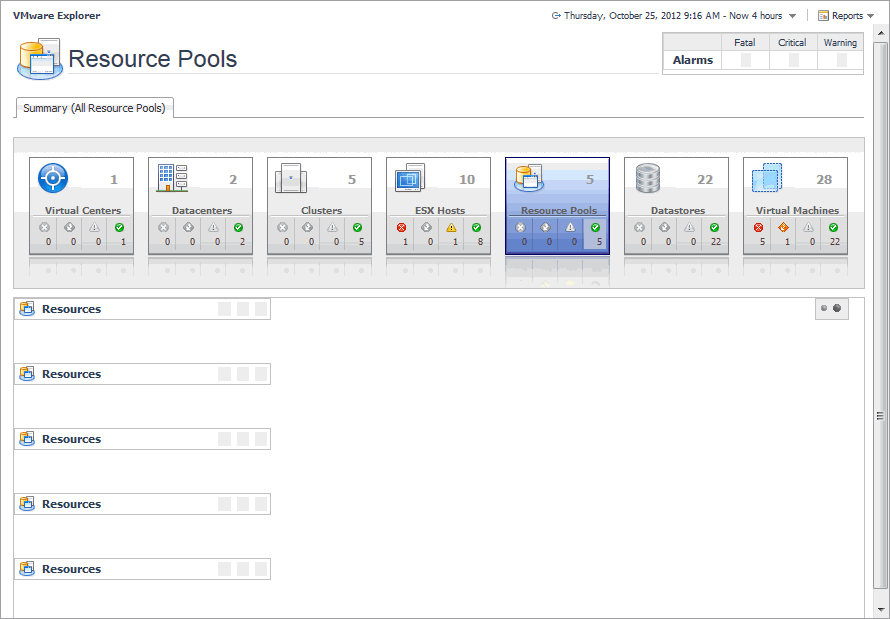
Task: Open the time range dropdown
Action: tap(792, 16)
